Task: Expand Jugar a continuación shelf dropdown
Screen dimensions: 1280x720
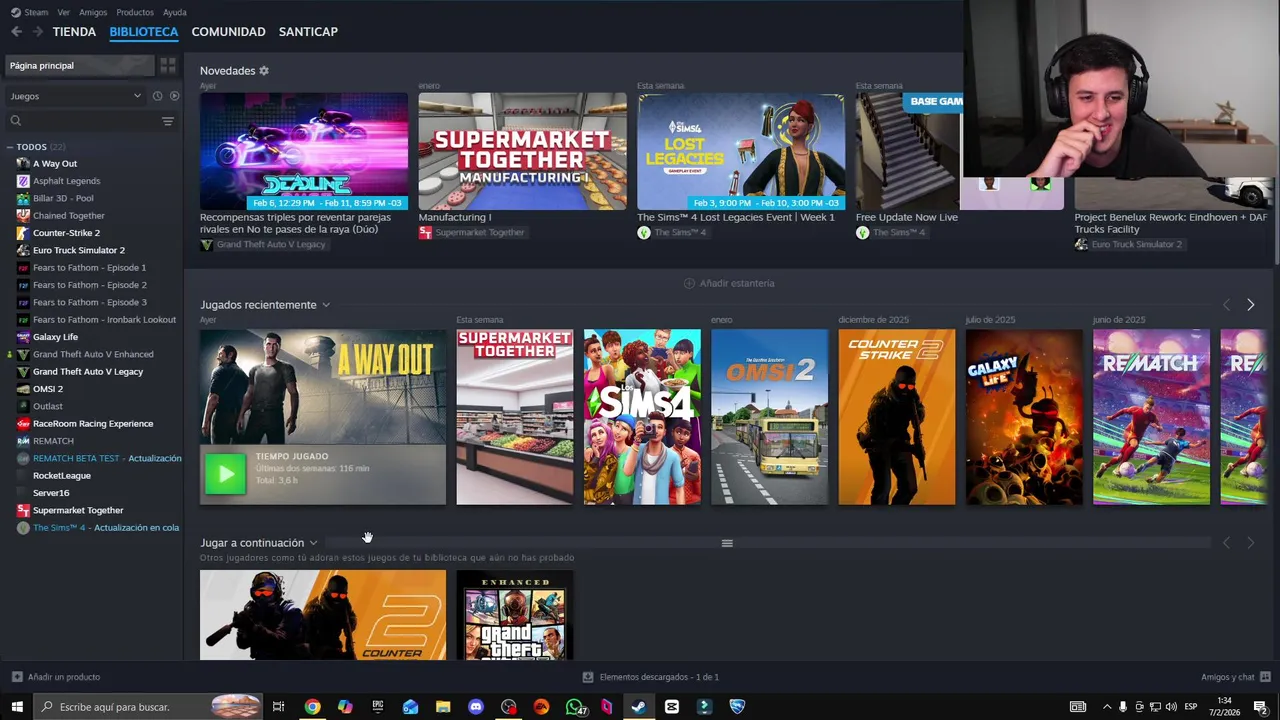Action: (313, 543)
